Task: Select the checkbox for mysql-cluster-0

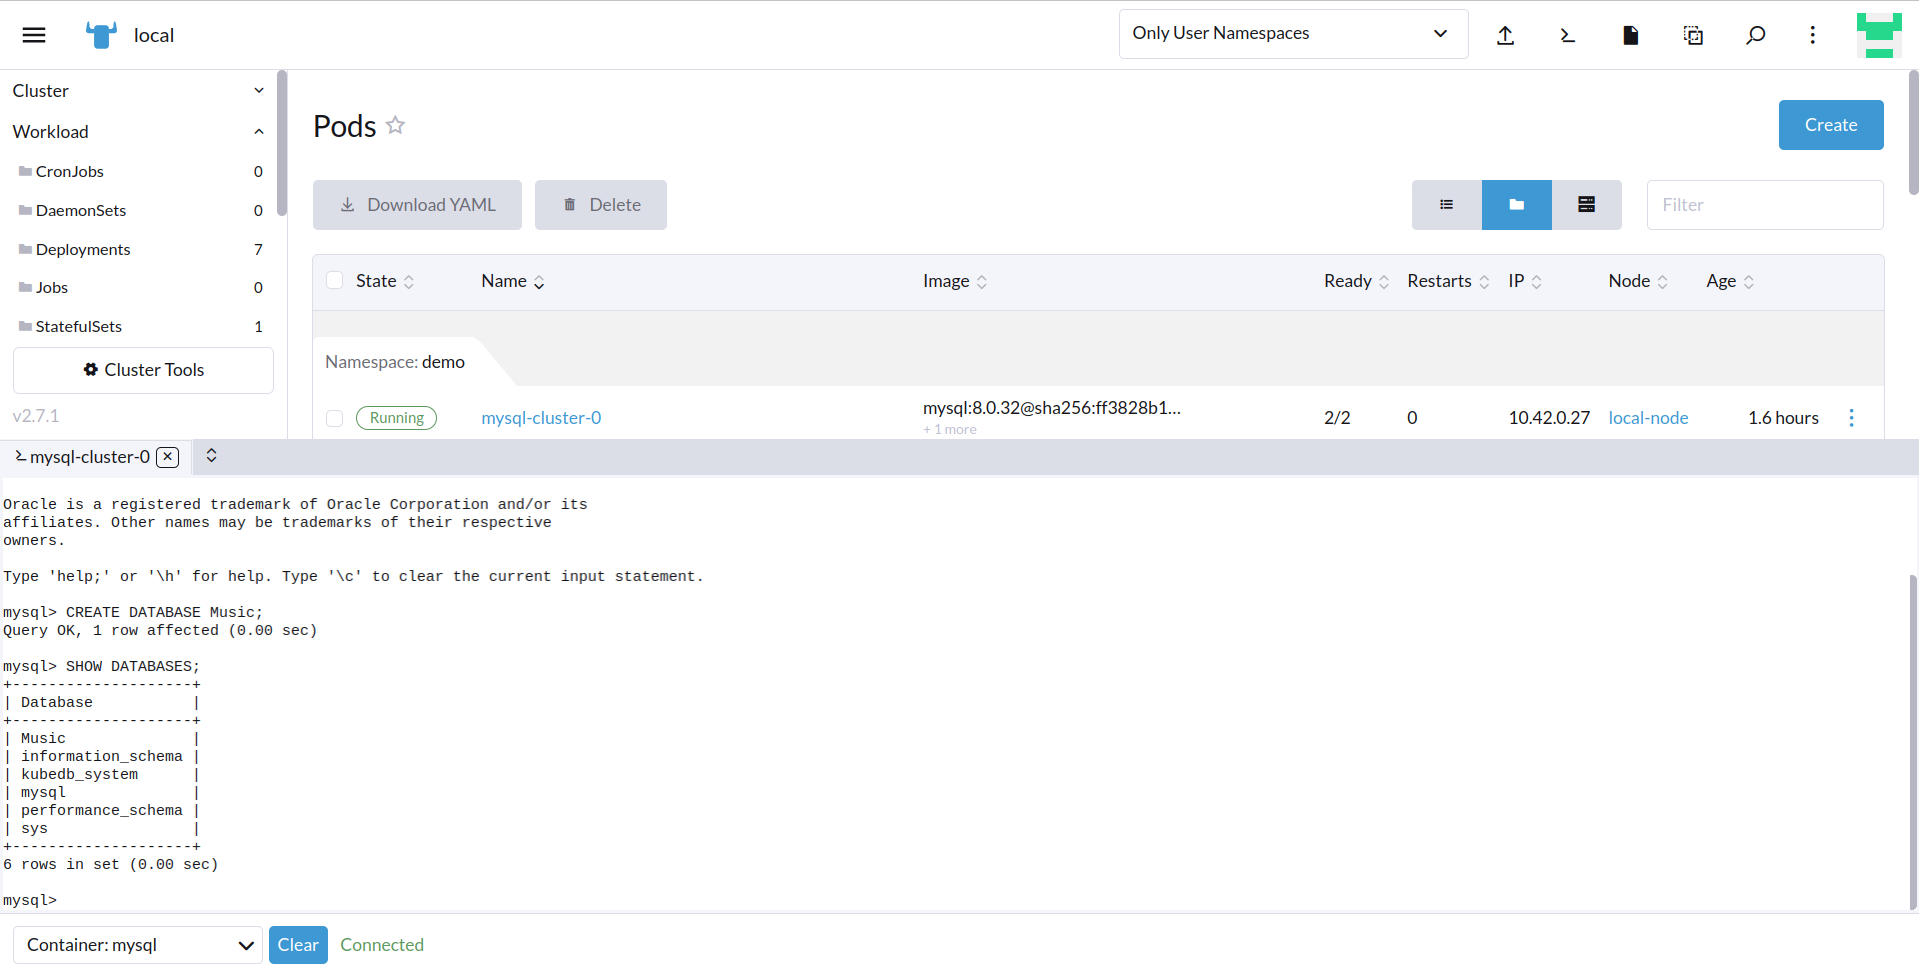Action: [x=335, y=418]
